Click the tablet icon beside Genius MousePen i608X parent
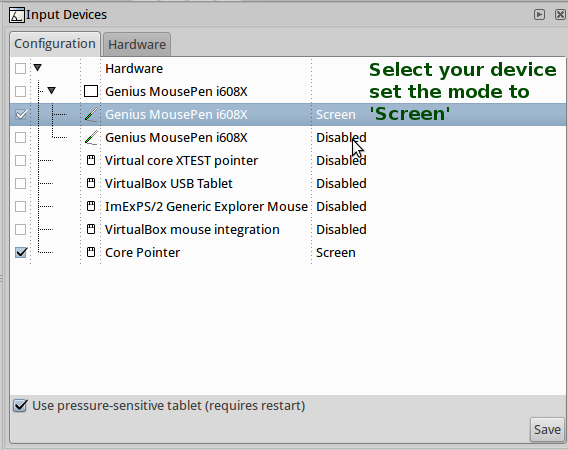Viewport: 568px width, 450px height. tap(91, 91)
